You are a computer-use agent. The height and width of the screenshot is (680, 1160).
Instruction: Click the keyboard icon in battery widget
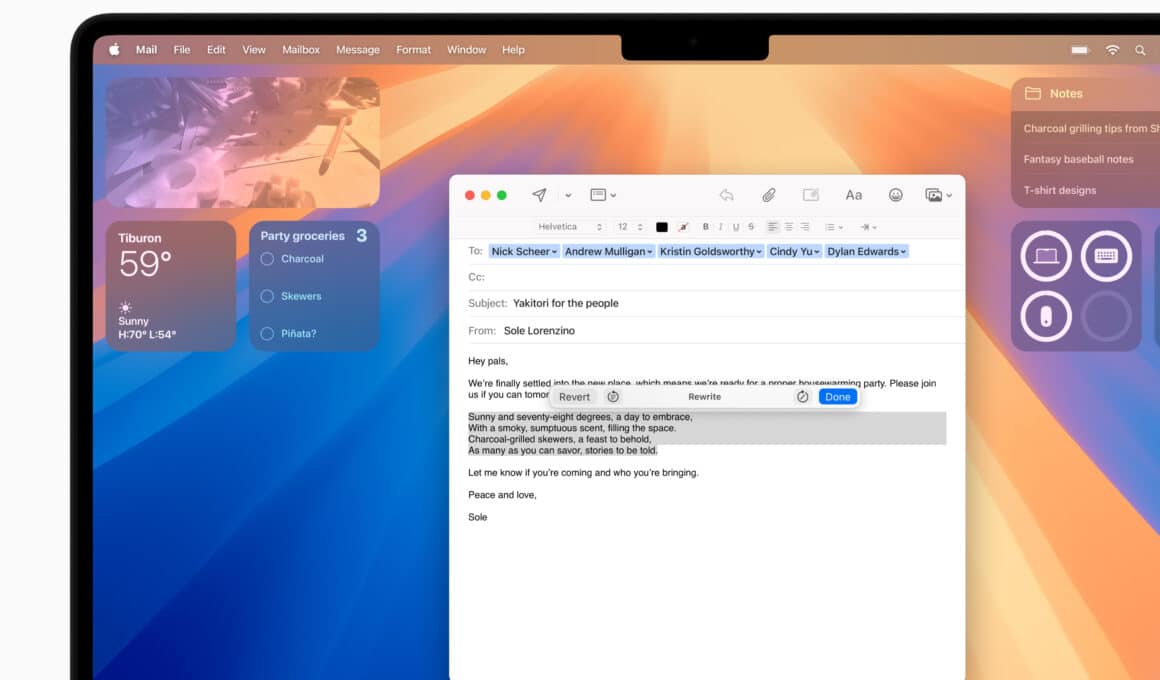pyautogui.click(x=1106, y=256)
